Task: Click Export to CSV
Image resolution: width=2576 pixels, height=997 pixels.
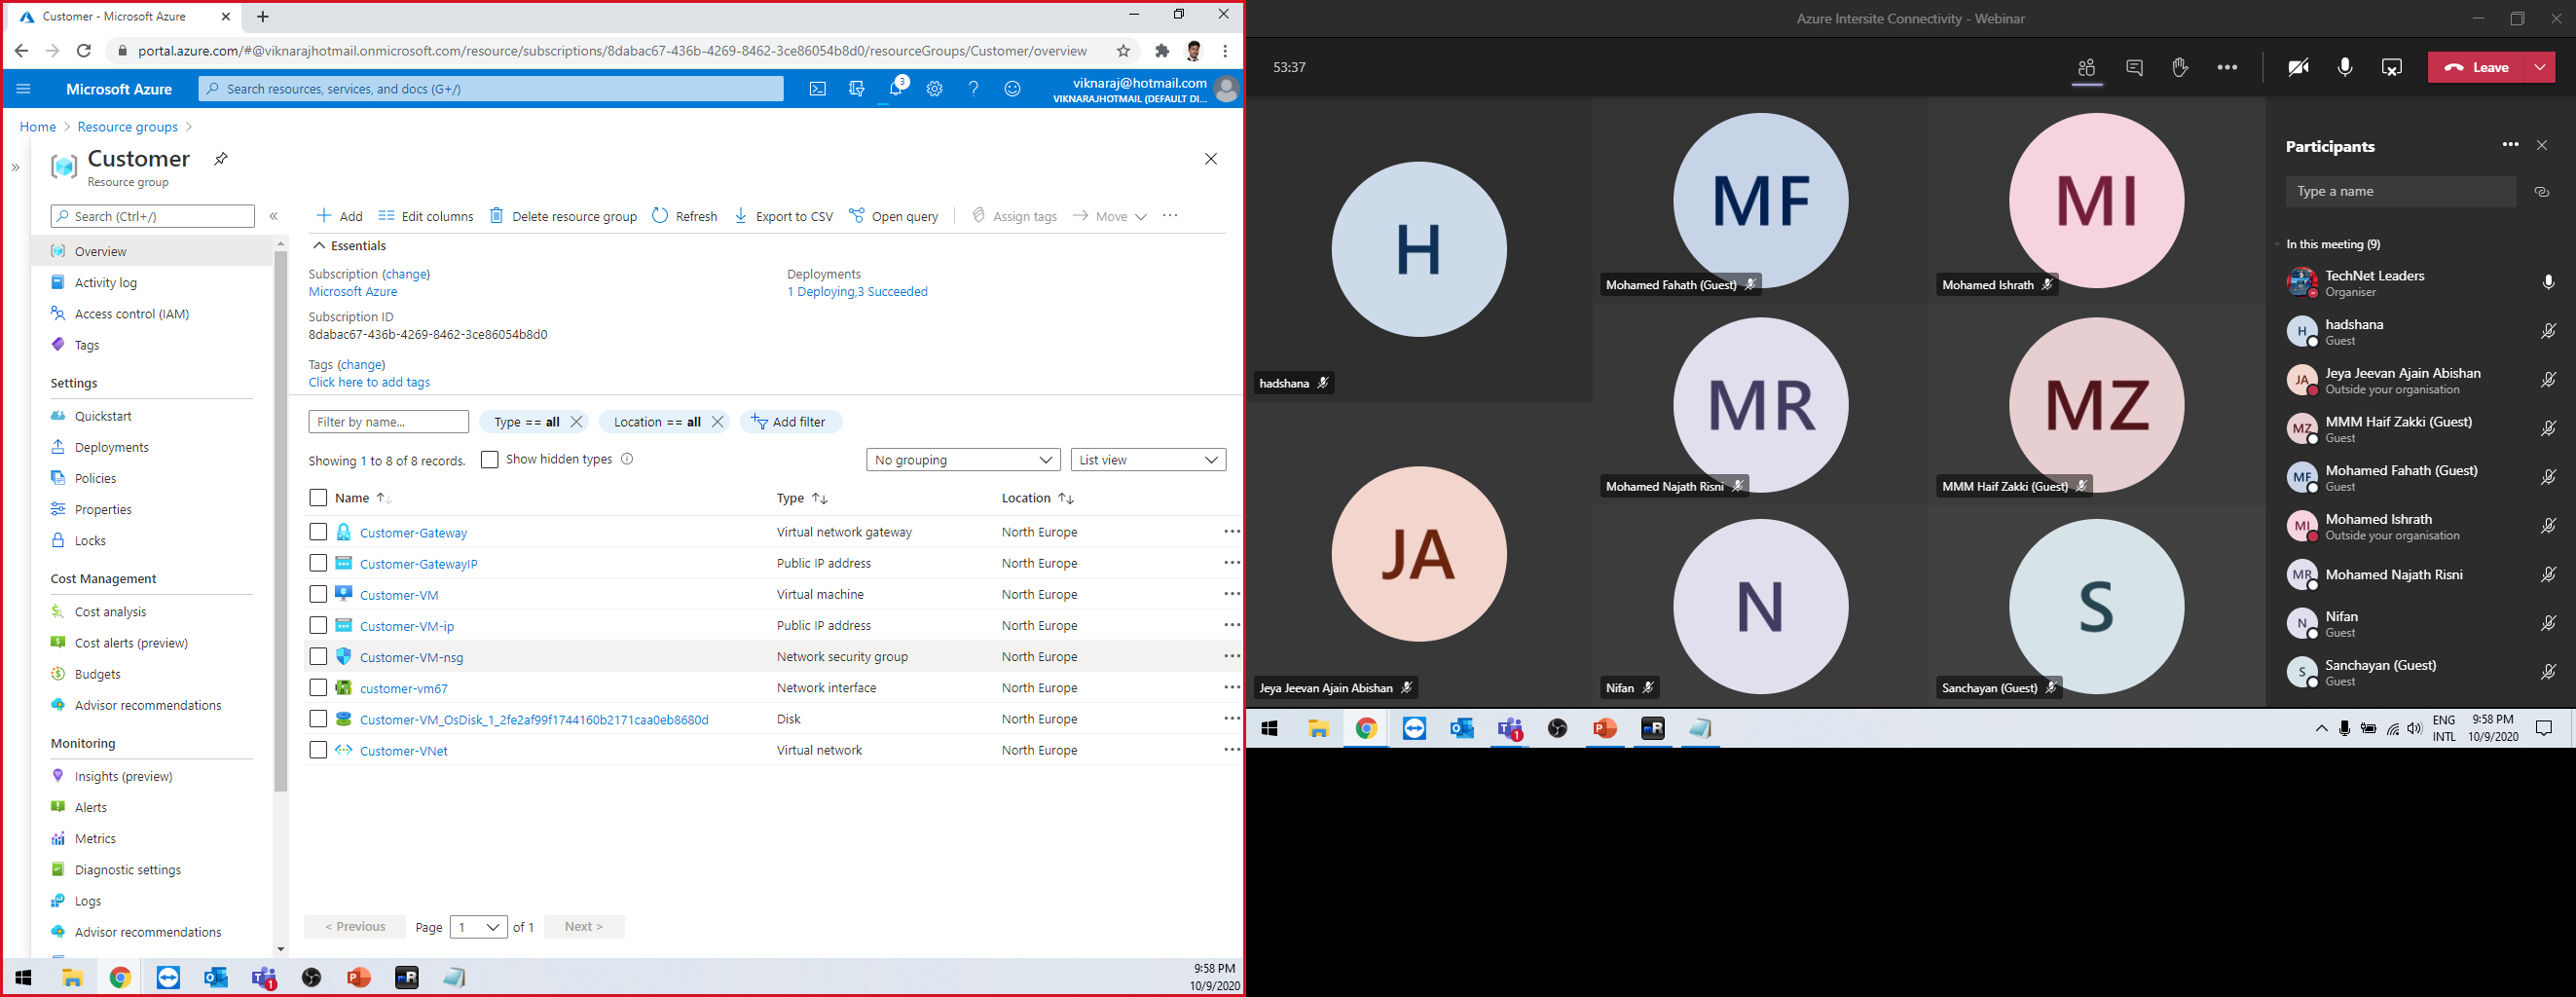Action: pyautogui.click(x=784, y=216)
